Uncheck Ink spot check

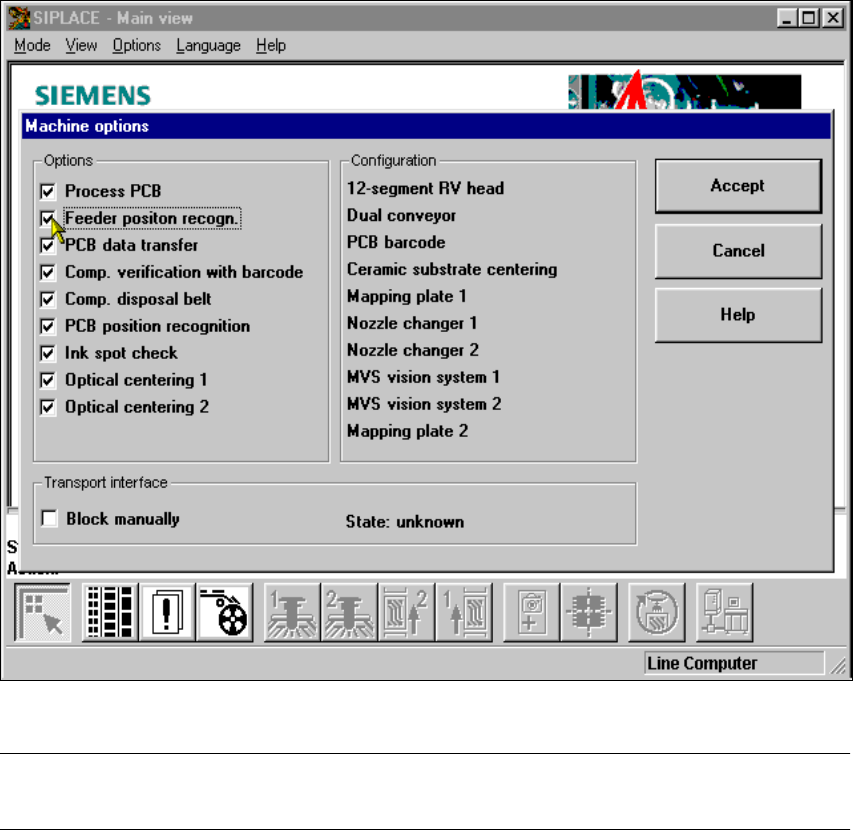[48, 354]
